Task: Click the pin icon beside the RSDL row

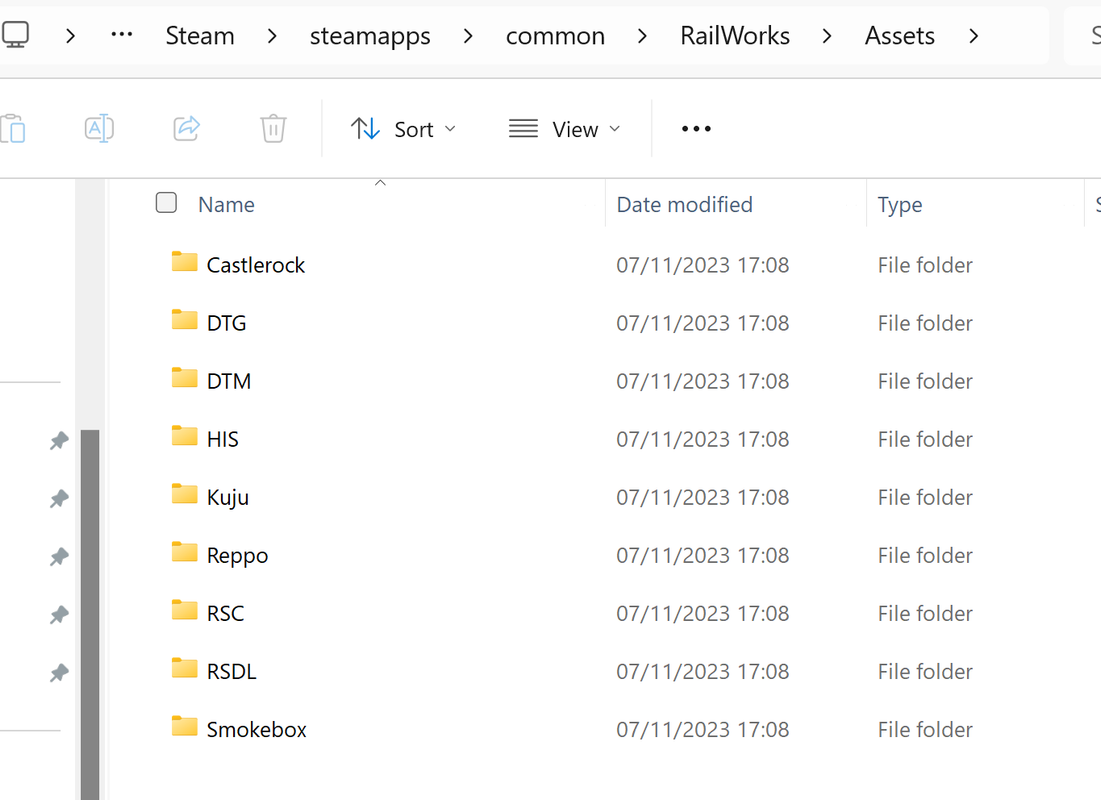Action: click(59, 674)
